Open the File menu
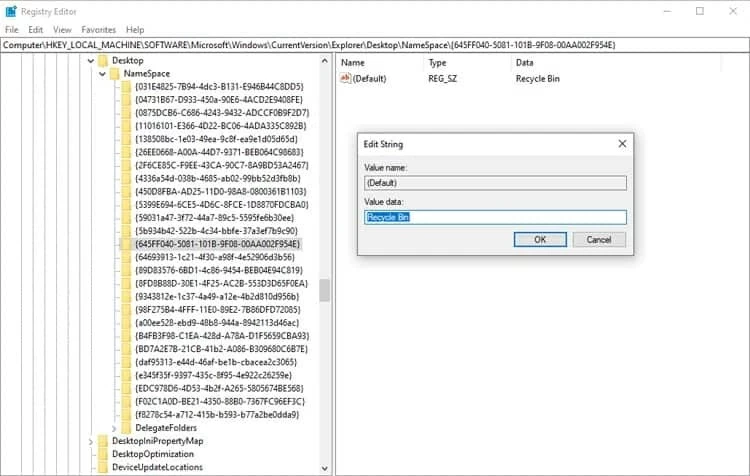Image resolution: width=750 pixels, height=476 pixels. coord(12,30)
